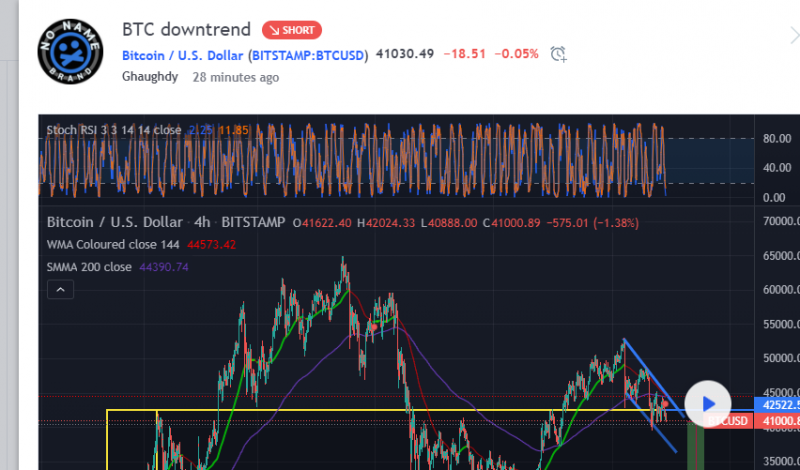The height and width of the screenshot is (470, 800).
Task: Click the high value H42024.33 in the chart header
Action: point(386,223)
